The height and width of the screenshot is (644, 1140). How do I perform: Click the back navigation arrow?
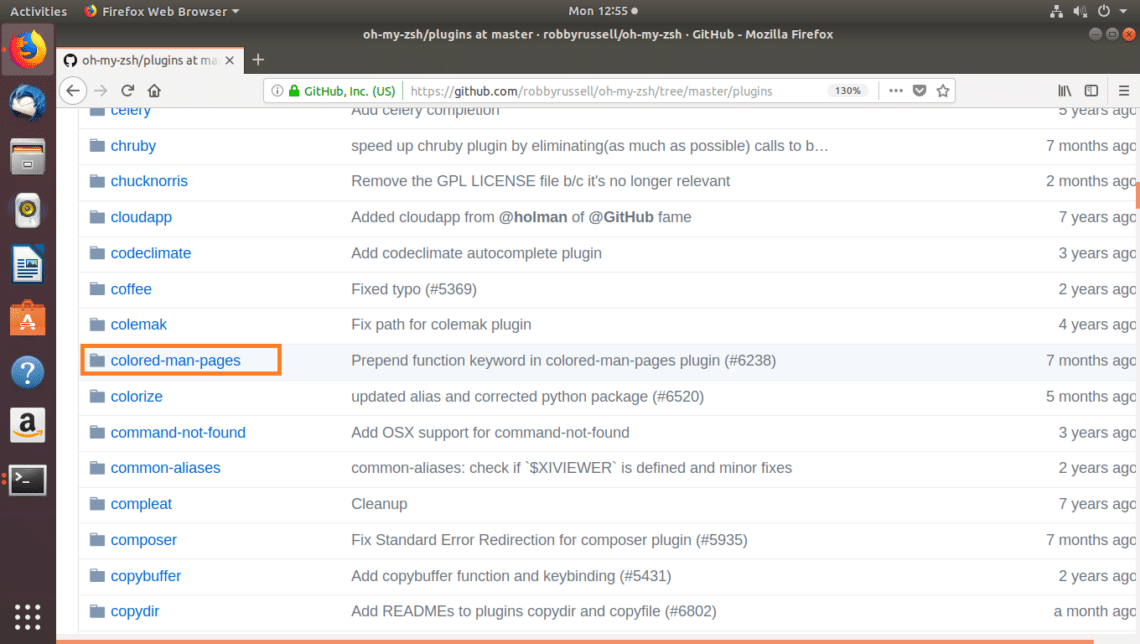72,91
